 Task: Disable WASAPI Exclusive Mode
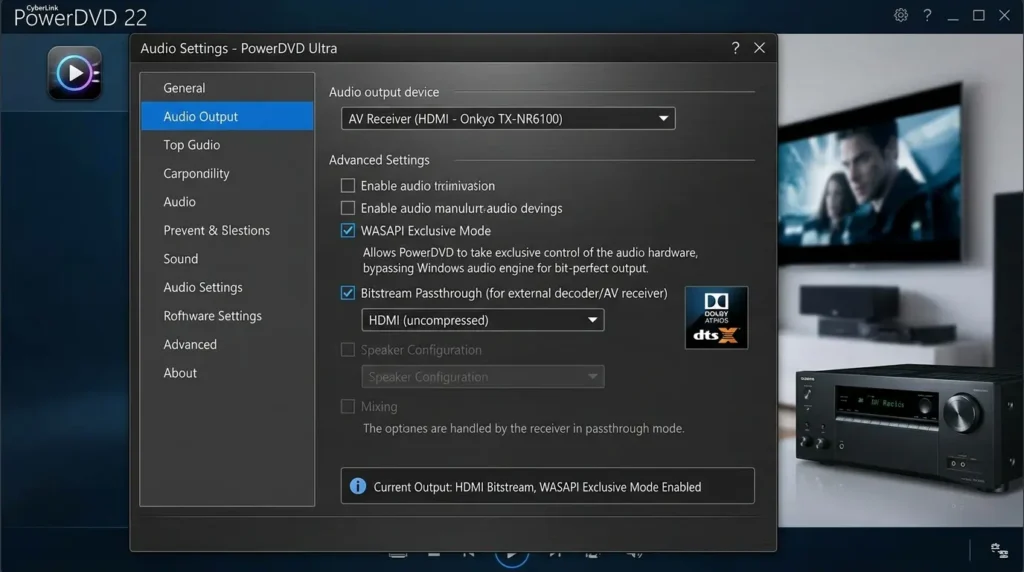pos(348,230)
